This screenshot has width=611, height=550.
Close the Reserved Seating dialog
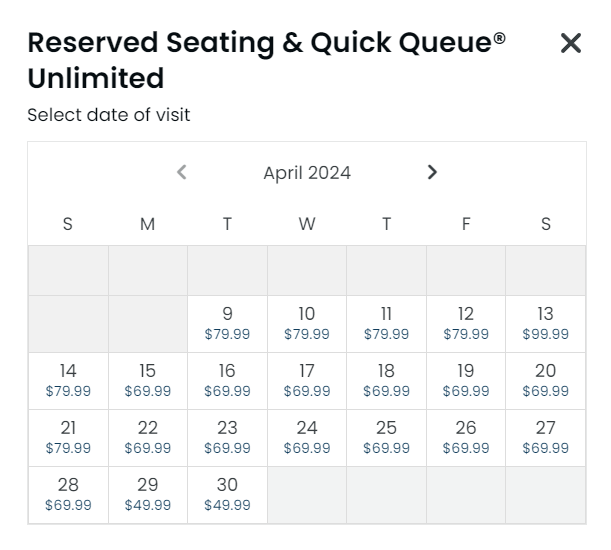click(x=570, y=43)
